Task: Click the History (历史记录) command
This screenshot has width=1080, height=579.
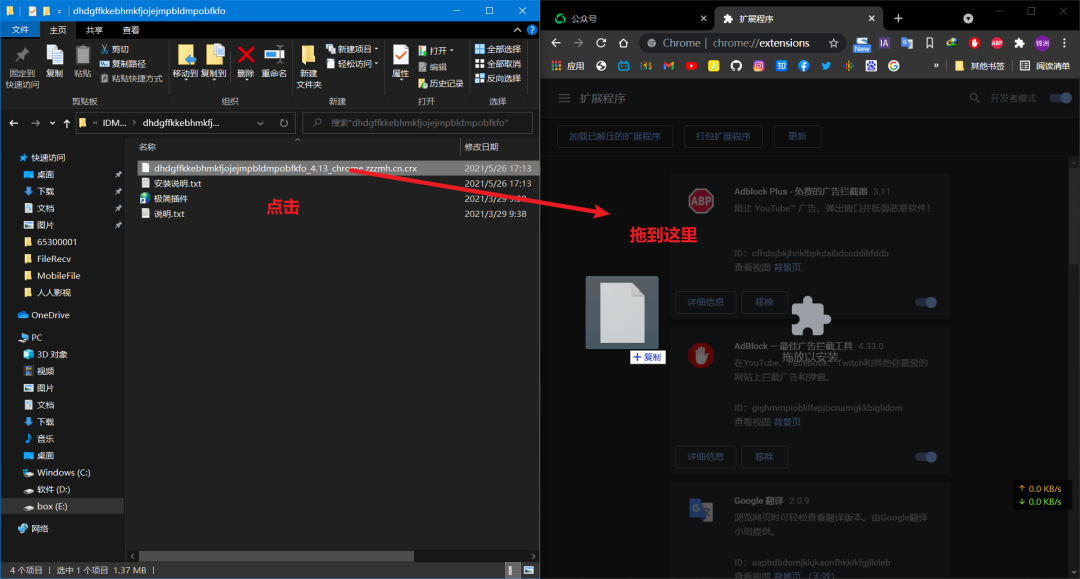Action: click(441, 83)
